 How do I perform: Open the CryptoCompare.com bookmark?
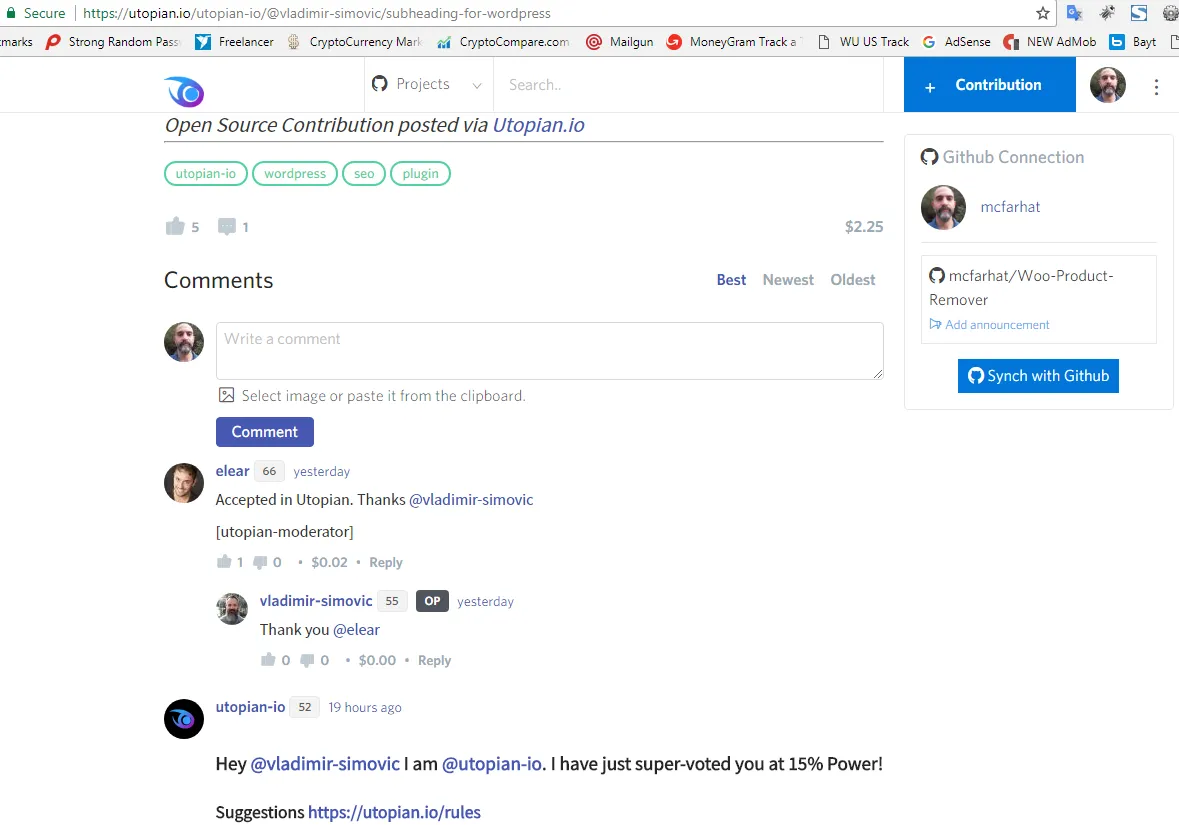(x=503, y=41)
